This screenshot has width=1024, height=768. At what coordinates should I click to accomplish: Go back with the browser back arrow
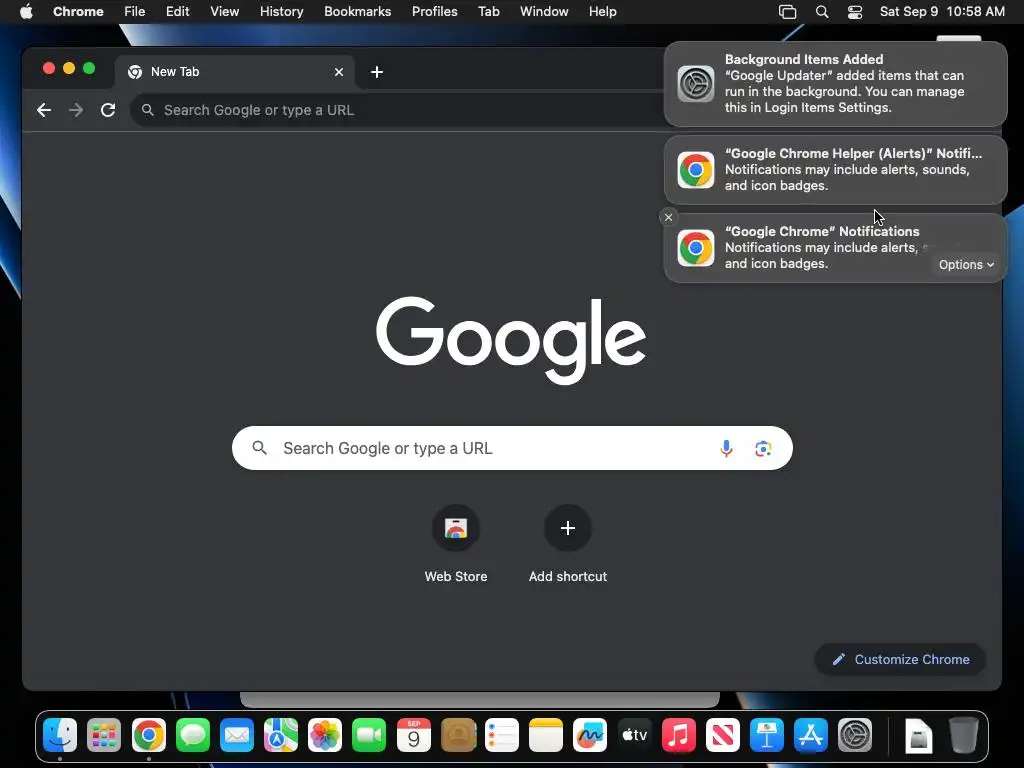point(44,110)
